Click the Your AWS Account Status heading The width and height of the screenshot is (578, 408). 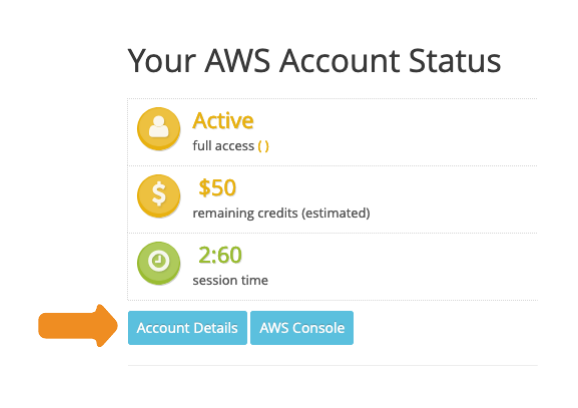click(x=314, y=61)
